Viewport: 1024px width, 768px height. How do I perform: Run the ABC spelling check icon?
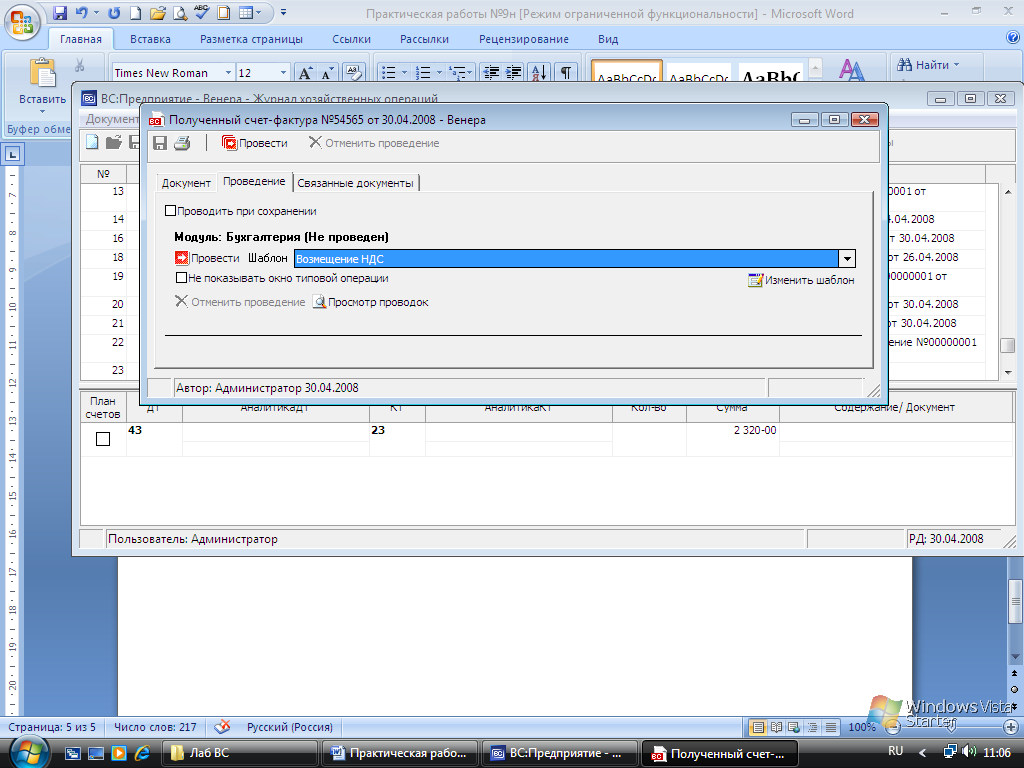202,12
